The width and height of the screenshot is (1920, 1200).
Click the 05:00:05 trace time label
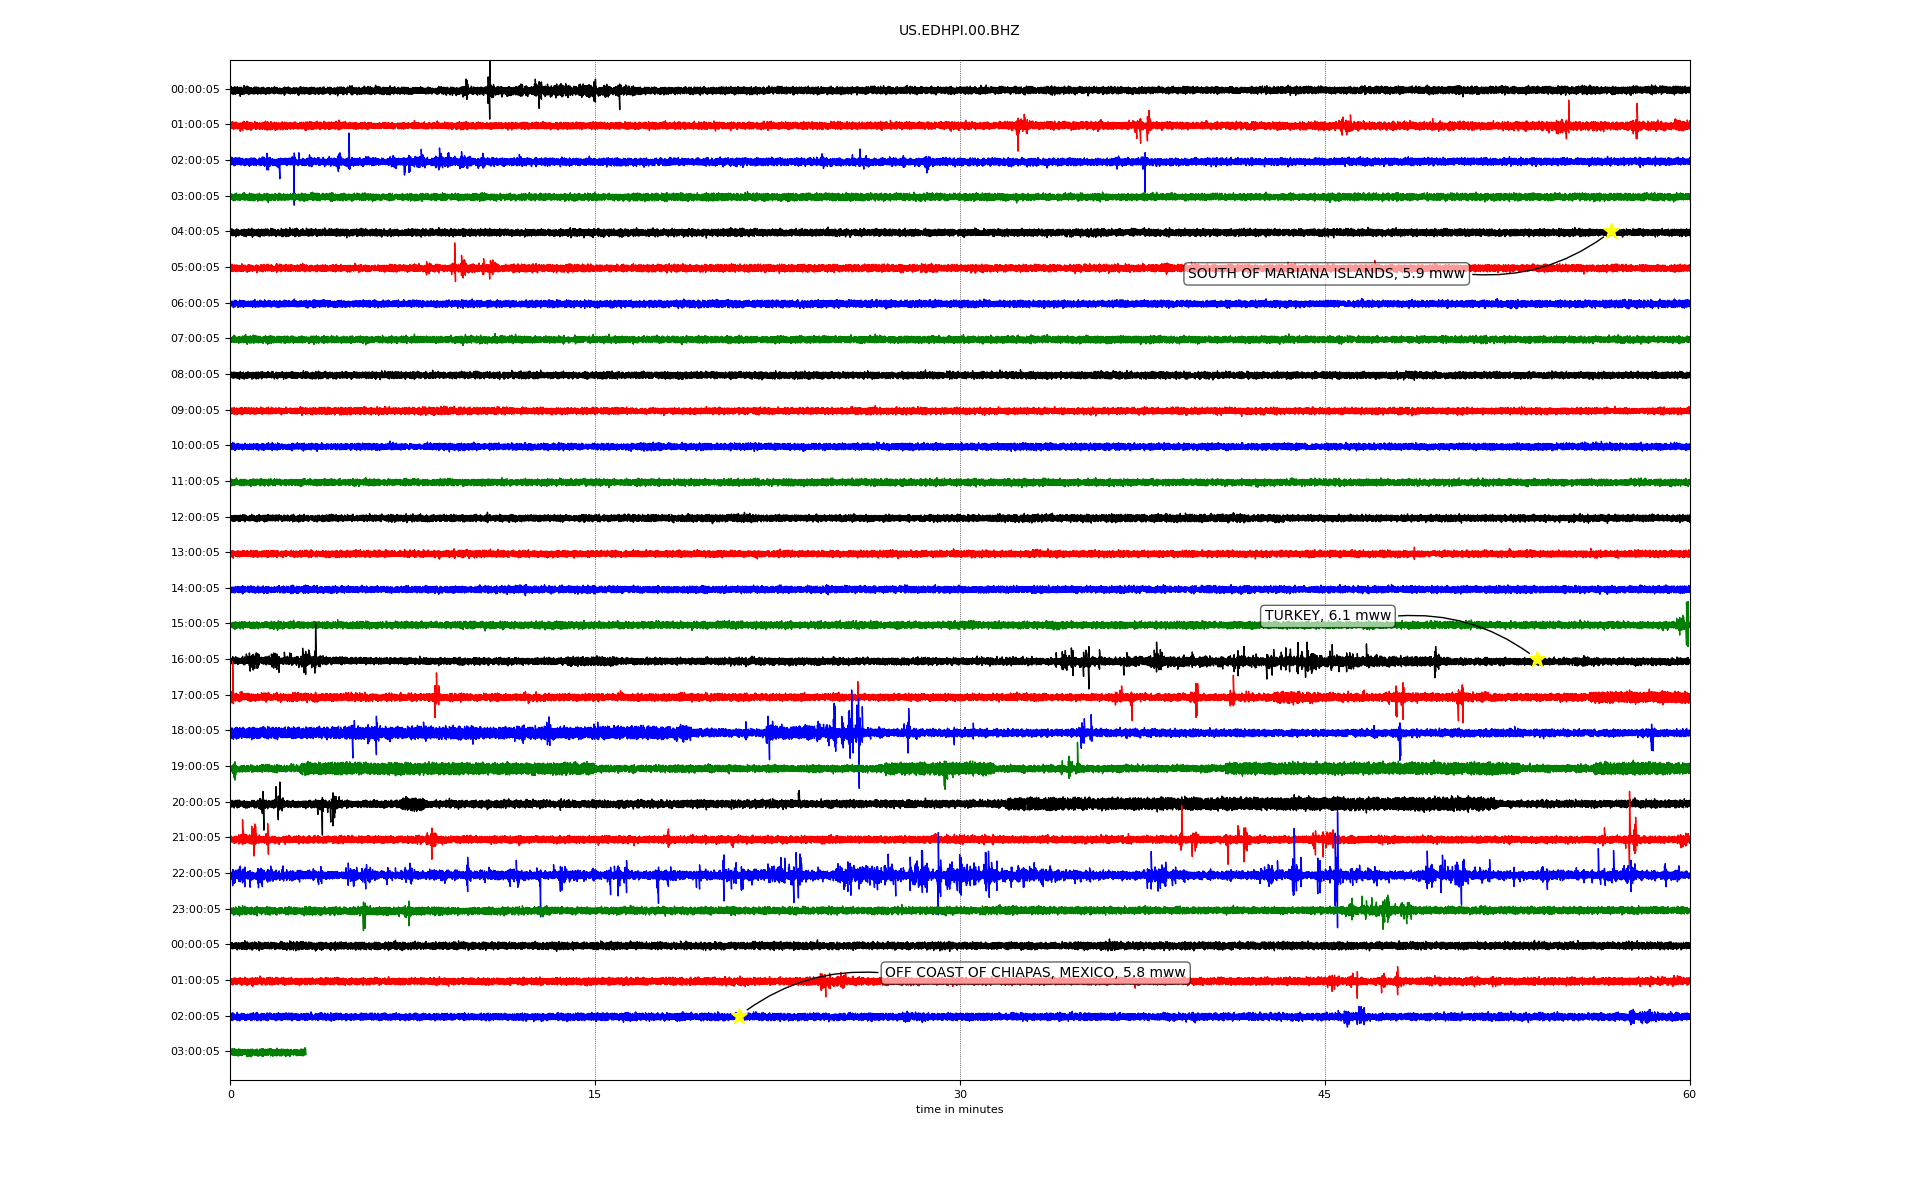tap(195, 268)
